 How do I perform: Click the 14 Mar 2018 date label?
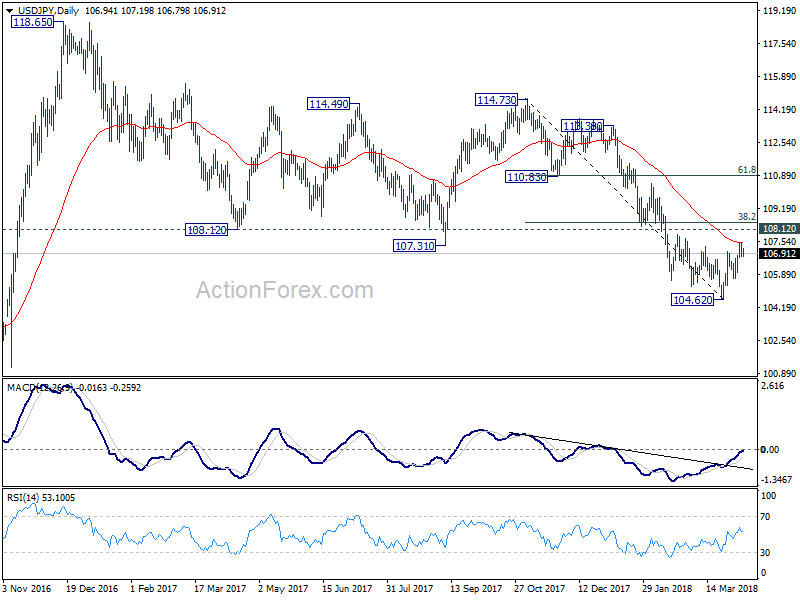click(x=732, y=588)
